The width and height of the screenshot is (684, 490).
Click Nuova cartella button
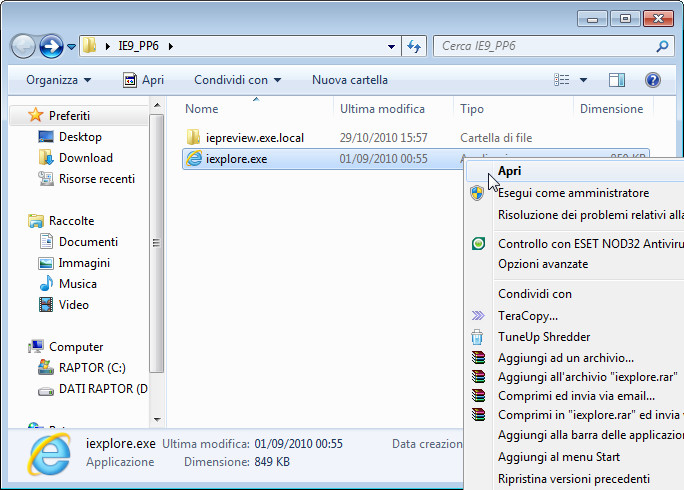click(x=350, y=80)
